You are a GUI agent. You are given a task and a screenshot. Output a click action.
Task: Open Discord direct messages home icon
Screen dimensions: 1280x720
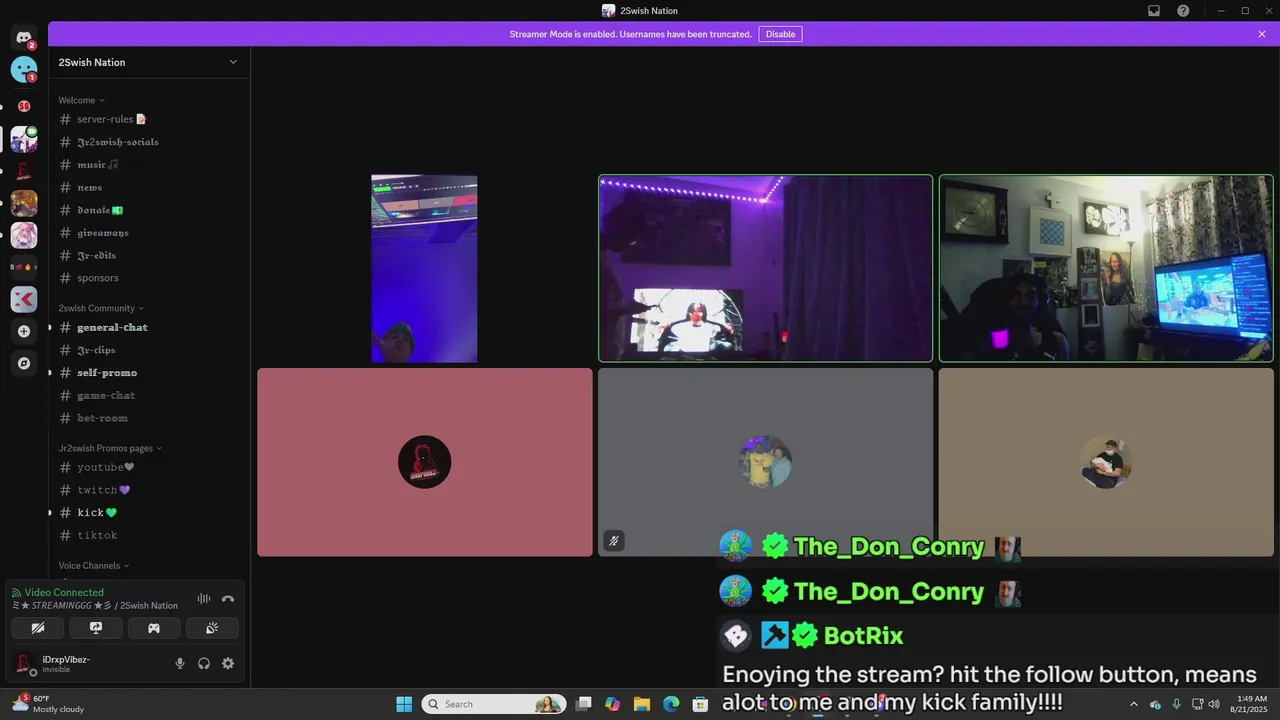[x=24, y=38]
